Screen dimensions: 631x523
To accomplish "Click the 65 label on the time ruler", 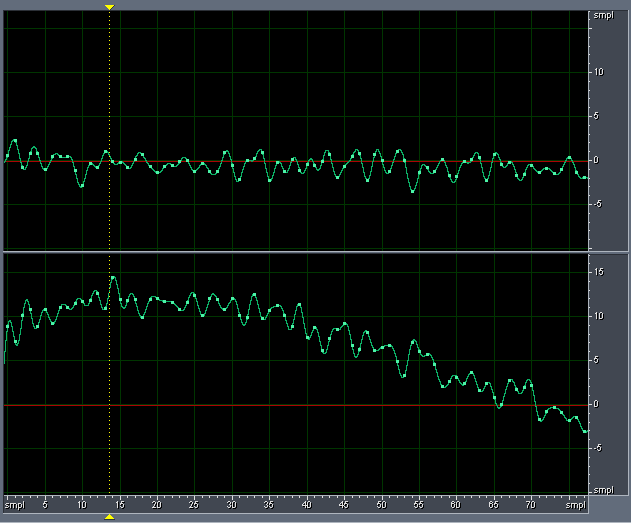I will click(493, 504).
